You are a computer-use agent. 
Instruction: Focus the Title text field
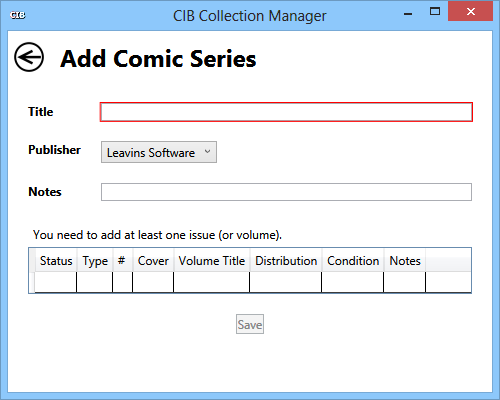[286, 112]
